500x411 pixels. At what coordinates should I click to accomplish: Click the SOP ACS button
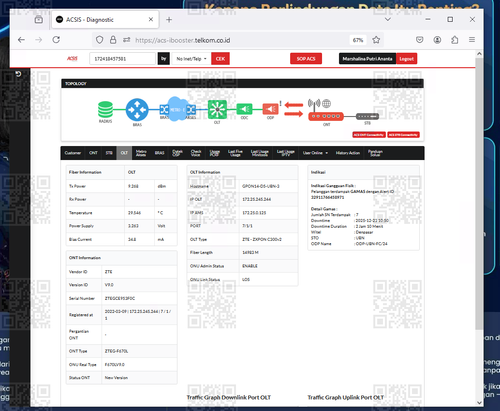click(306, 59)
